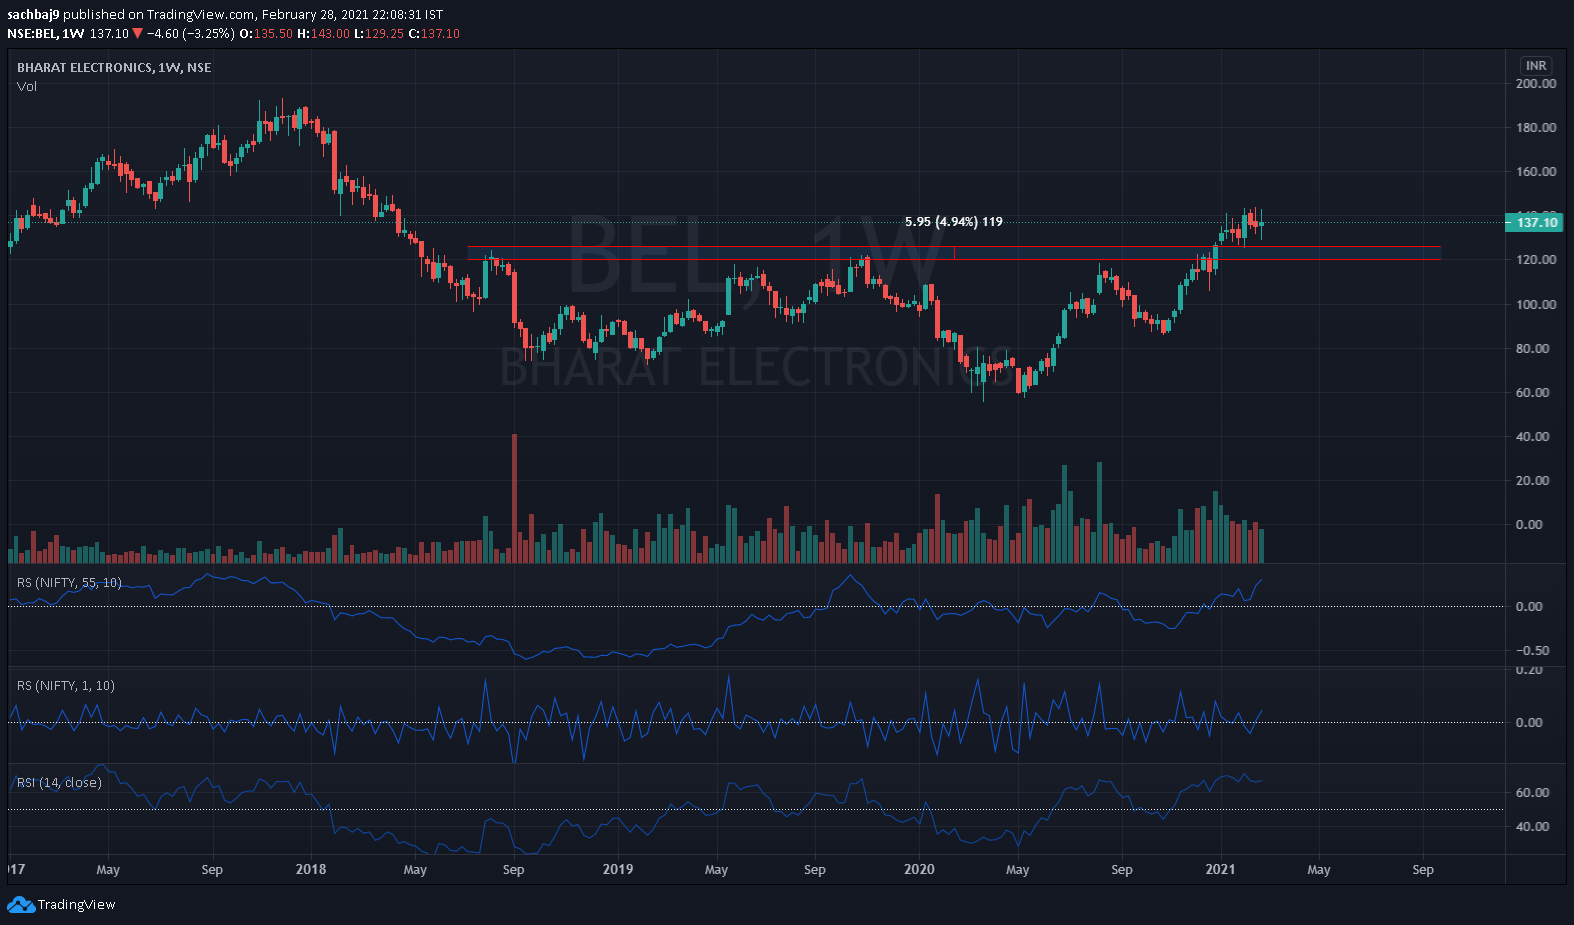
Task: Click the red down-arrow change indicator
Action: tap(138, 33)
